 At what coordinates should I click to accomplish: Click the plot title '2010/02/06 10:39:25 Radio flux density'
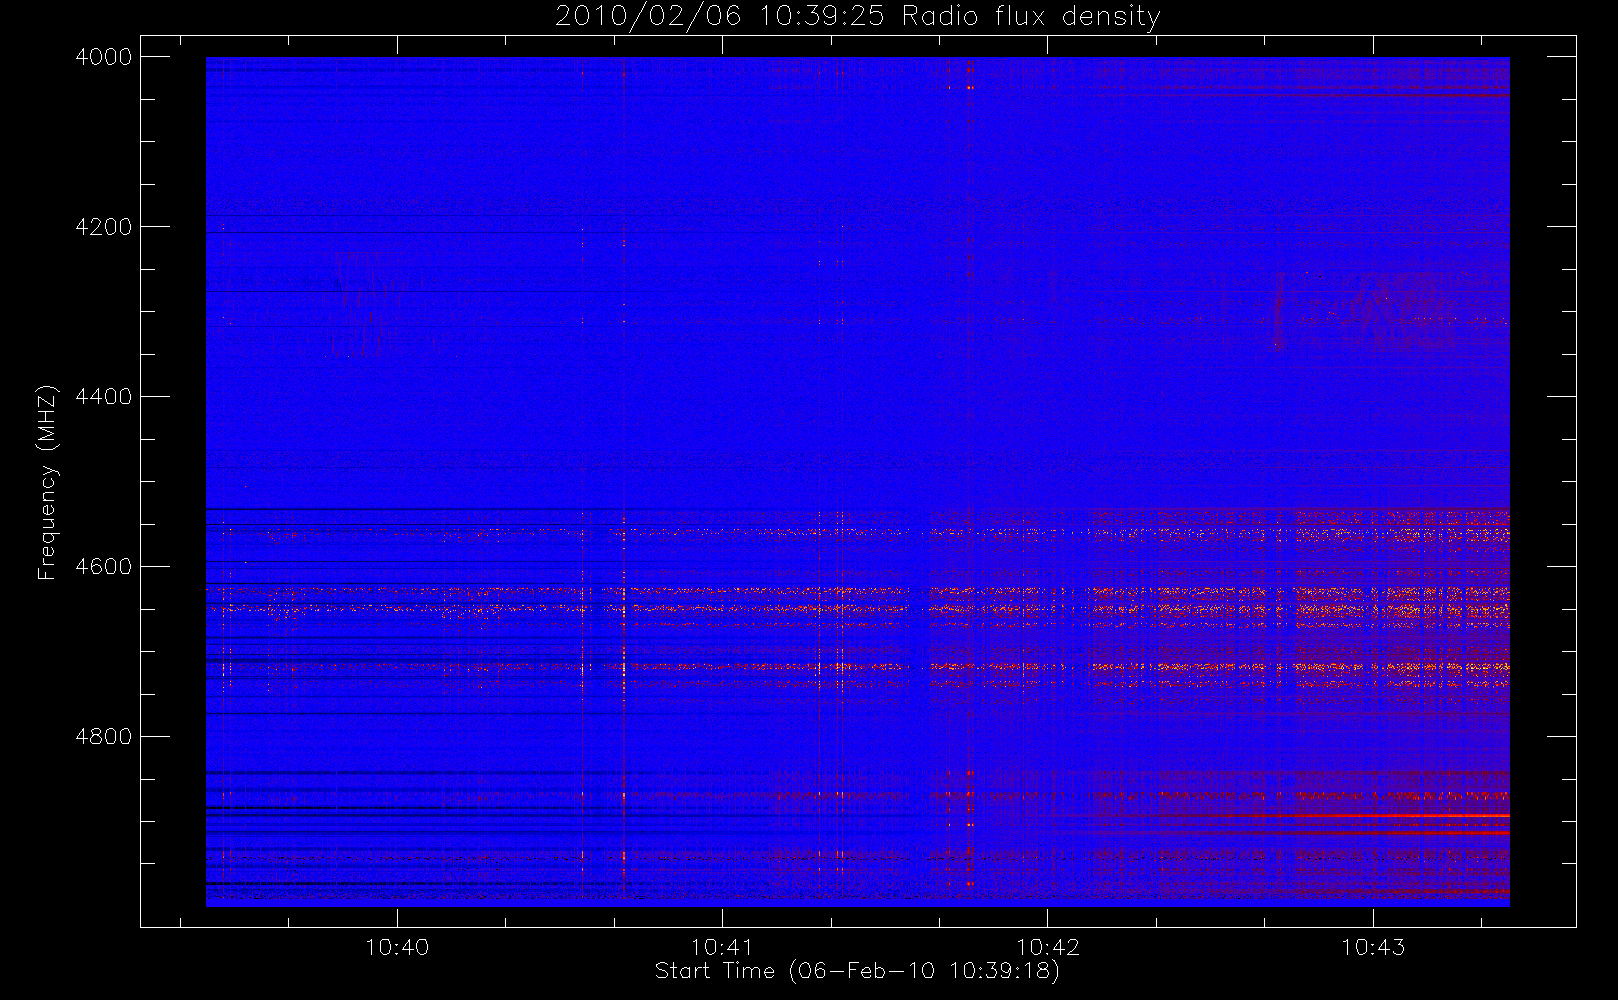click(x=857, y=17)
